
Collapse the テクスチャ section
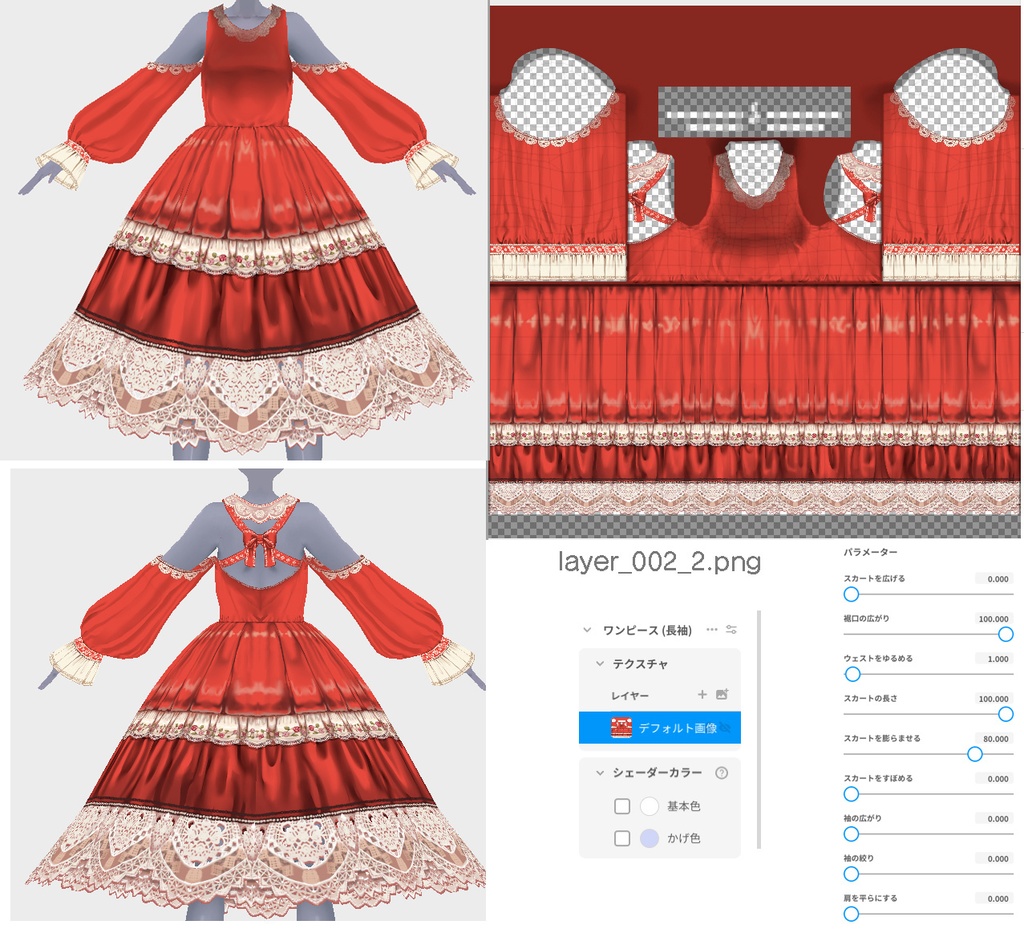(x=599, y=661)
